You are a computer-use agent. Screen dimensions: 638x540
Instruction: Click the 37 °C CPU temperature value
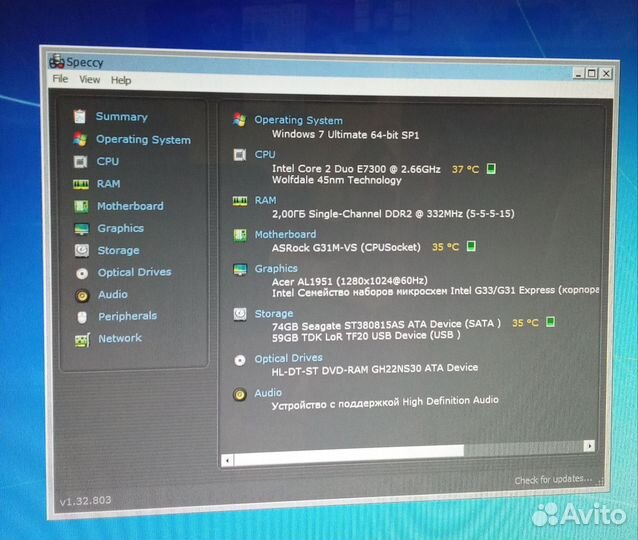click(465, 169)
